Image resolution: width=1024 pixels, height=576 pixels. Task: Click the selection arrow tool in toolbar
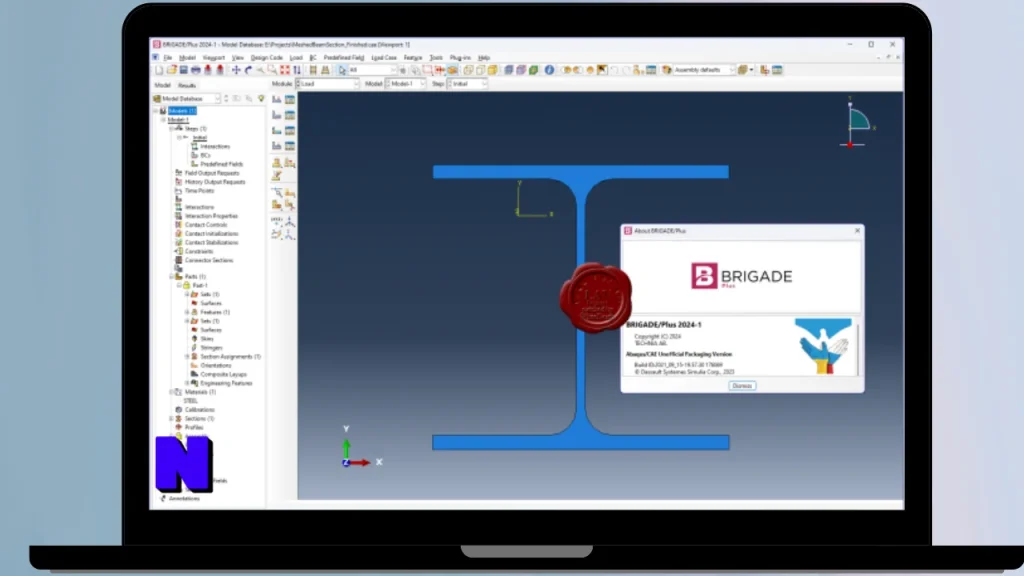tap(342, 70)
